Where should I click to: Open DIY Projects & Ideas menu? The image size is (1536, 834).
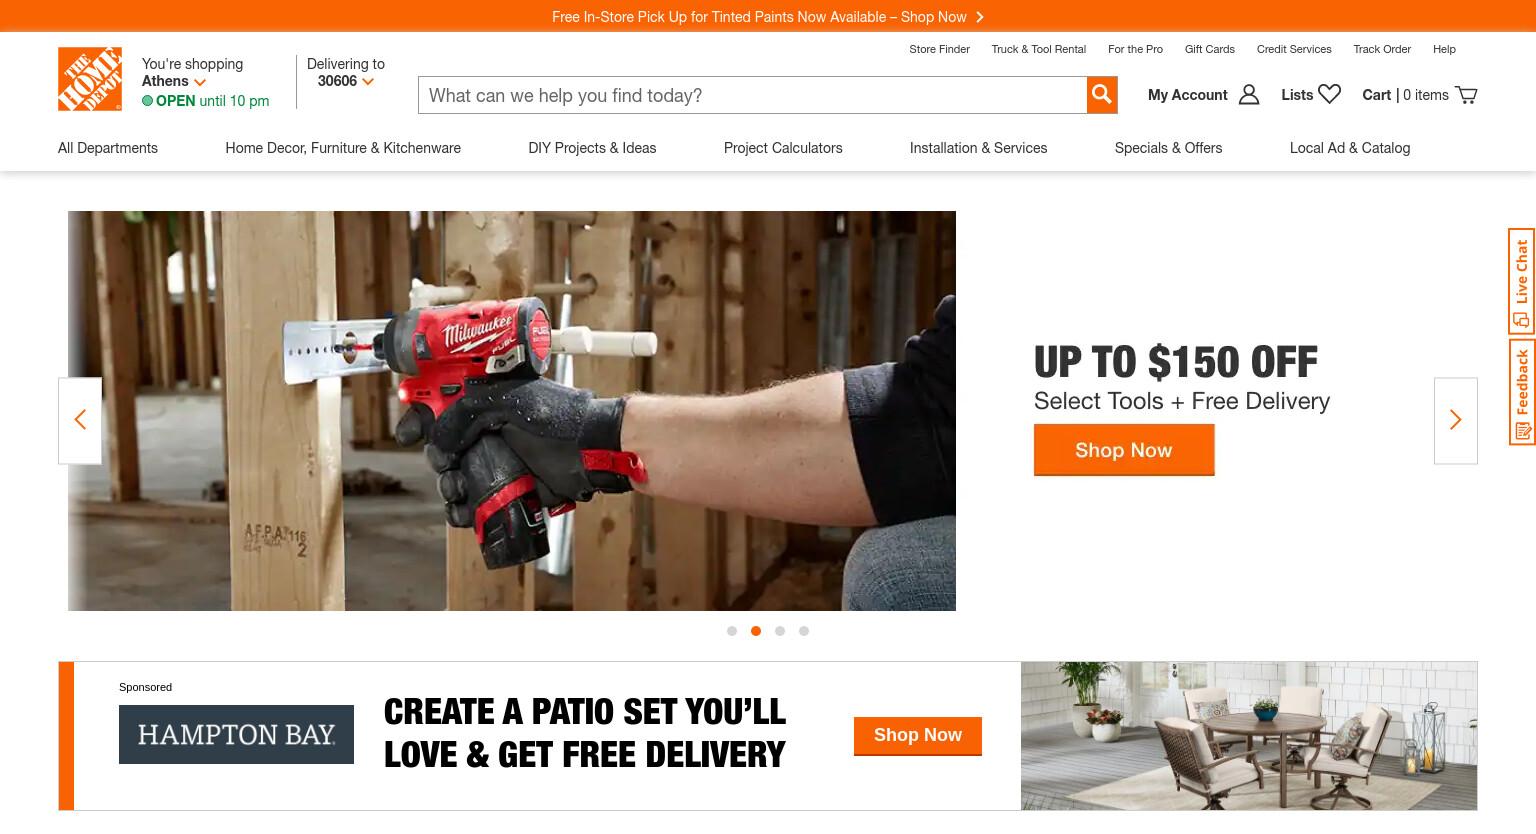[x=592, y=148]
